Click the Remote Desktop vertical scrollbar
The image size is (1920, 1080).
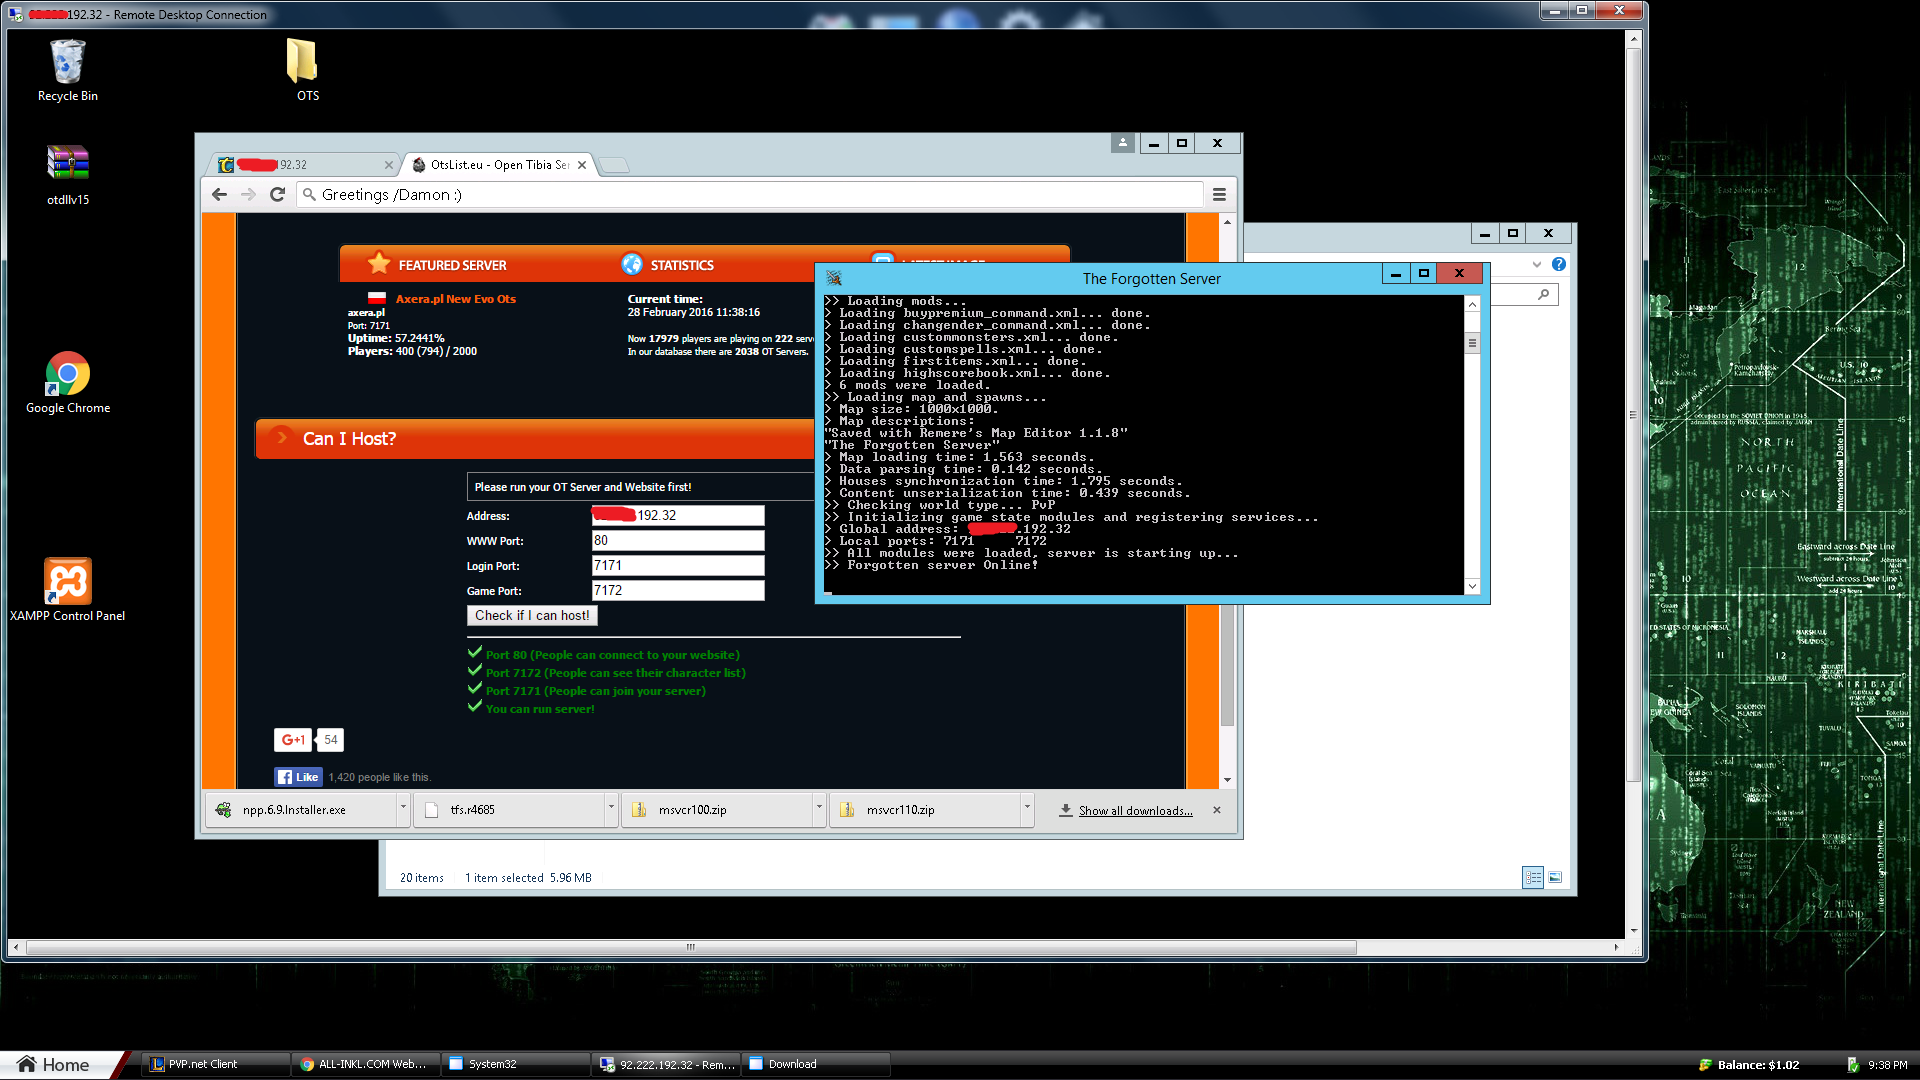pos(1634,414)
